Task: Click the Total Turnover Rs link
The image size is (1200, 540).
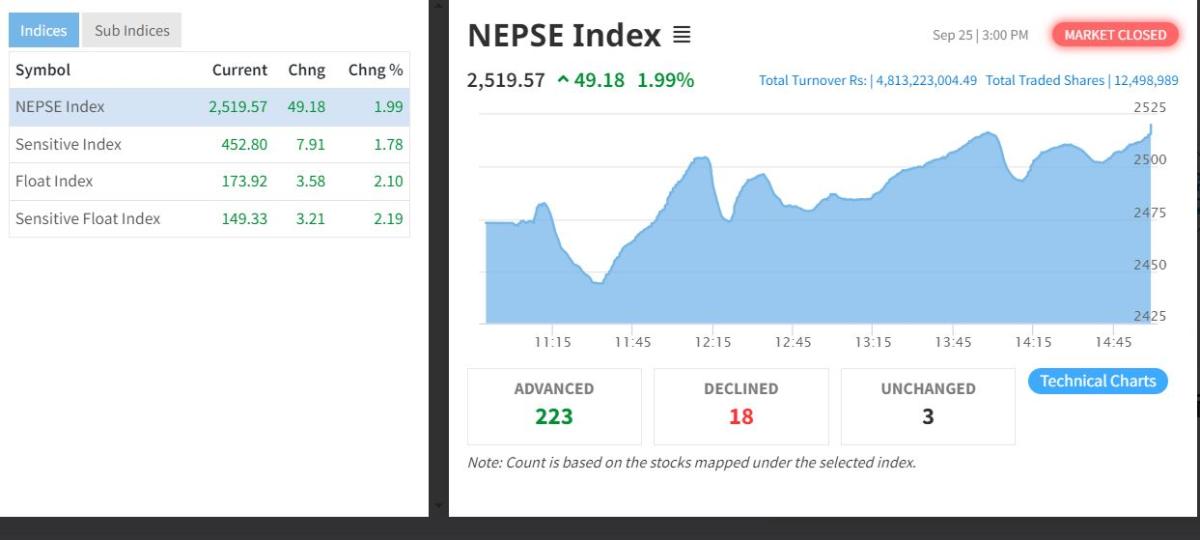Action: (x=868, y=81)
